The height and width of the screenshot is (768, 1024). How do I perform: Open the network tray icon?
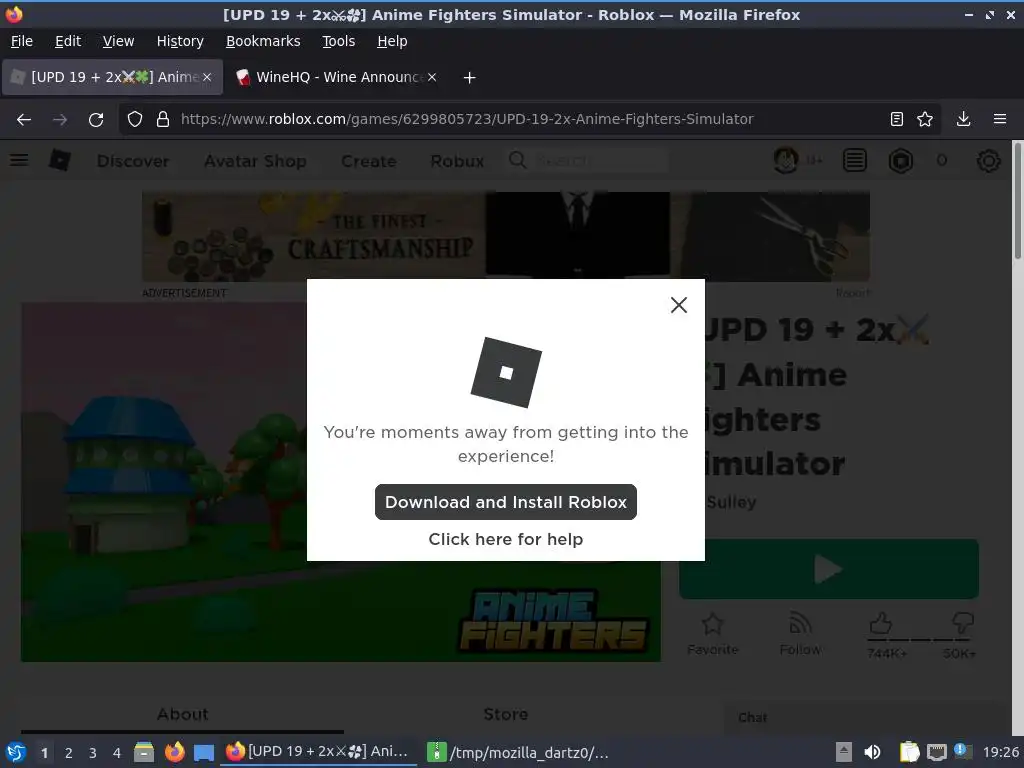point(937,752)
